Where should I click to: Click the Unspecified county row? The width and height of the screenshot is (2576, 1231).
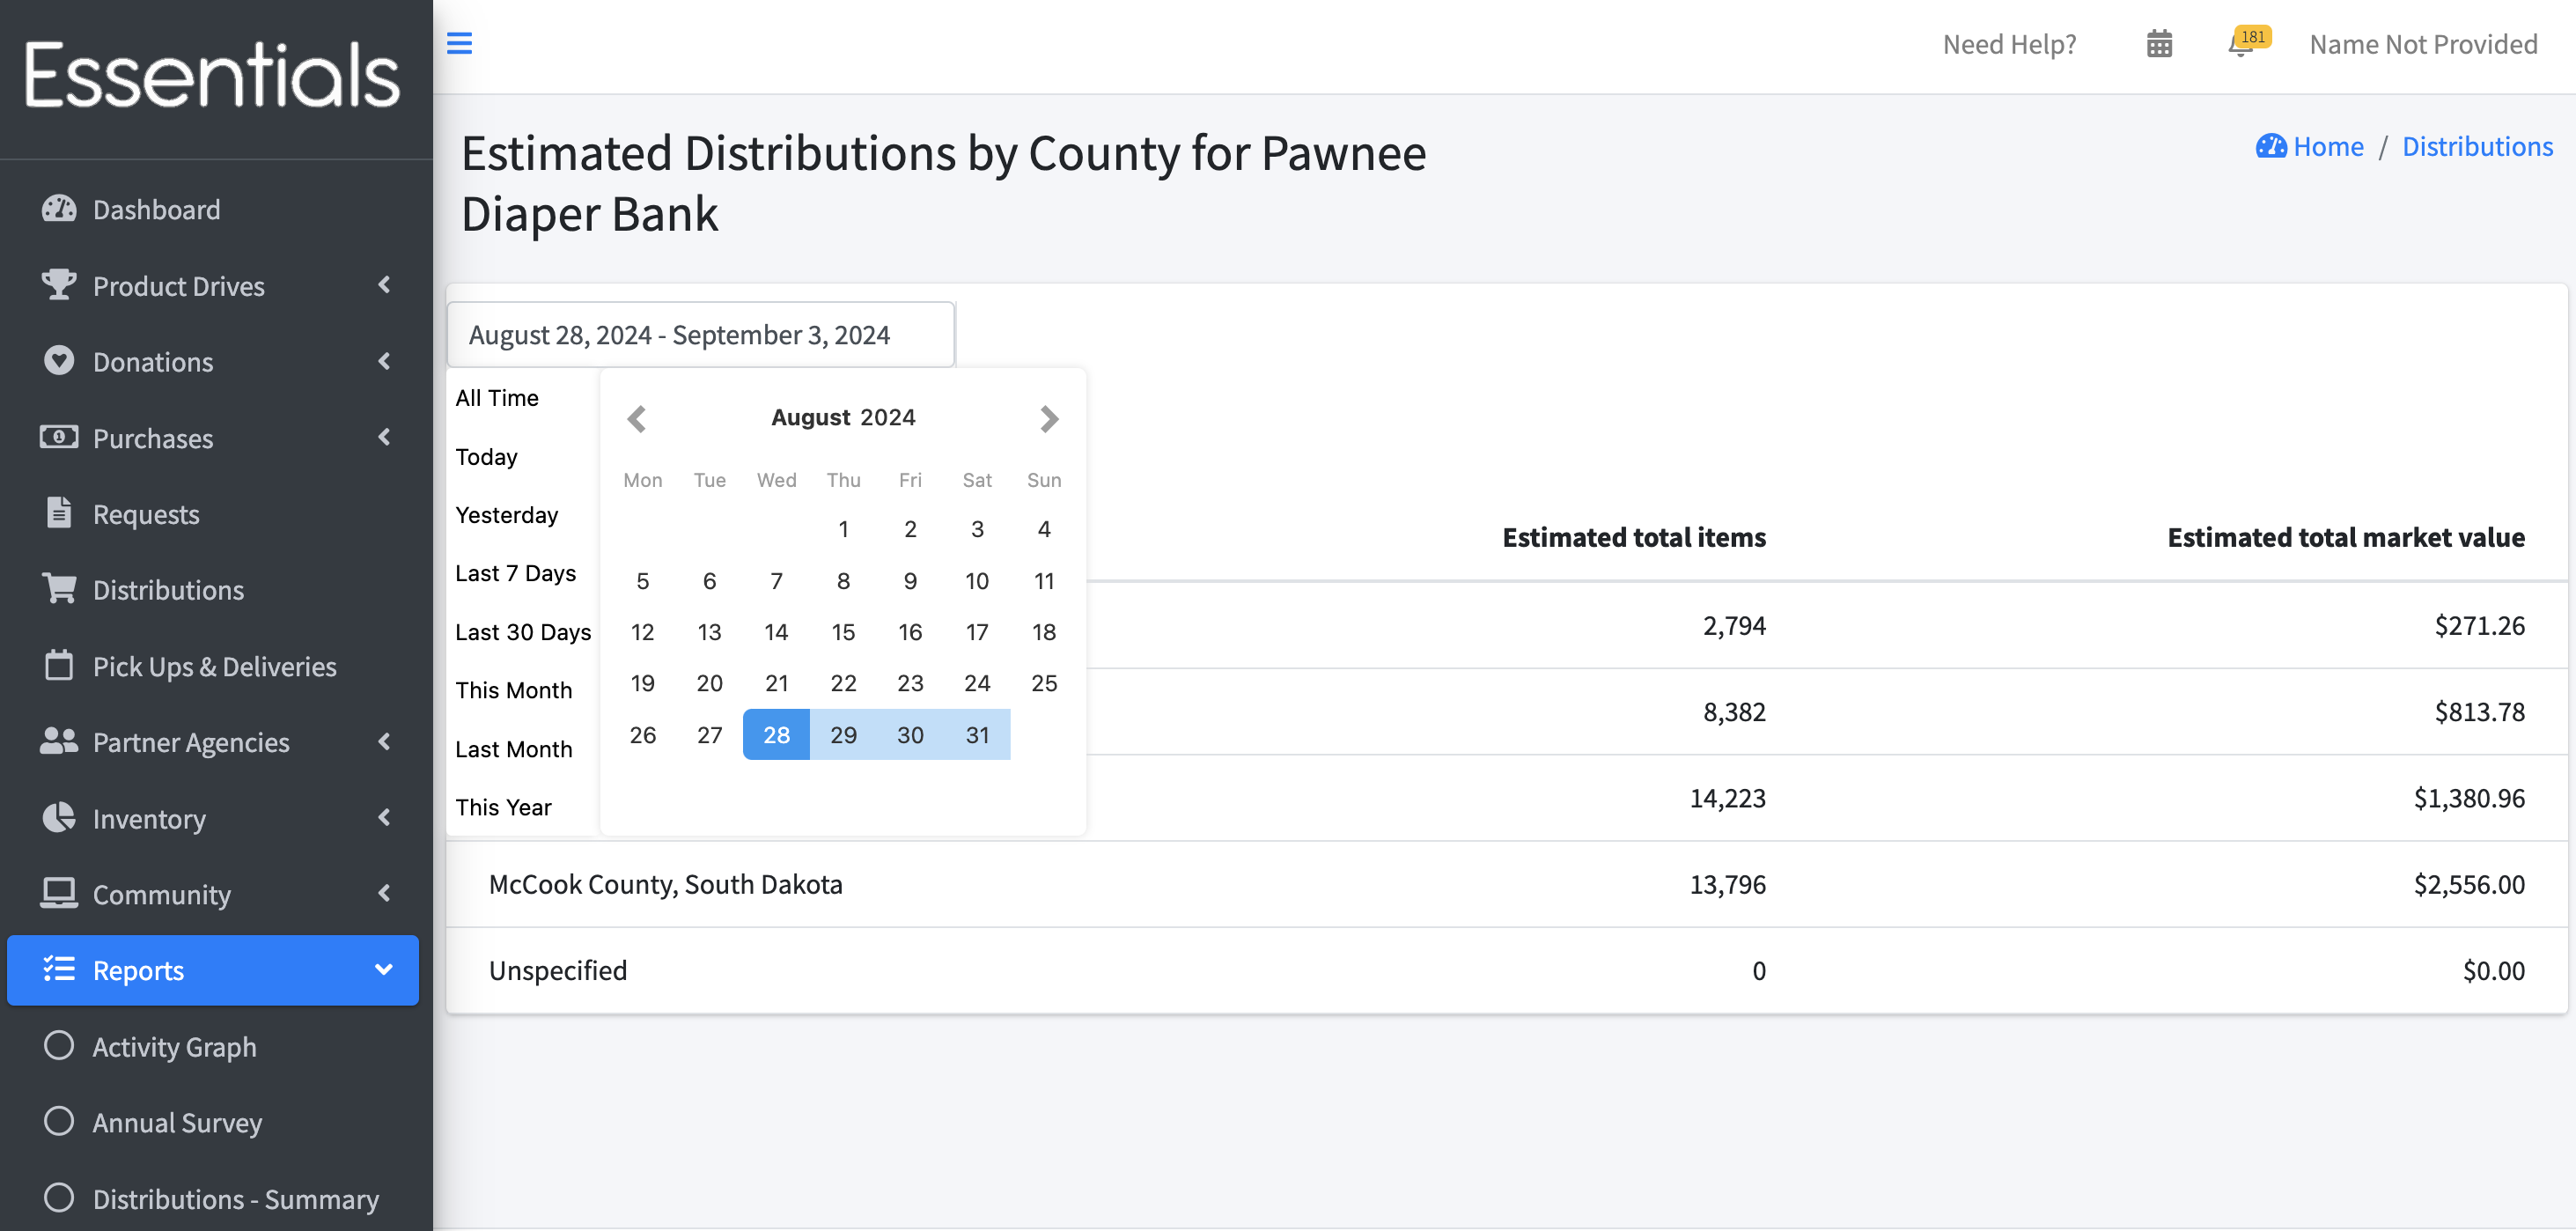pyautogui.click(x=1506, y=970)
